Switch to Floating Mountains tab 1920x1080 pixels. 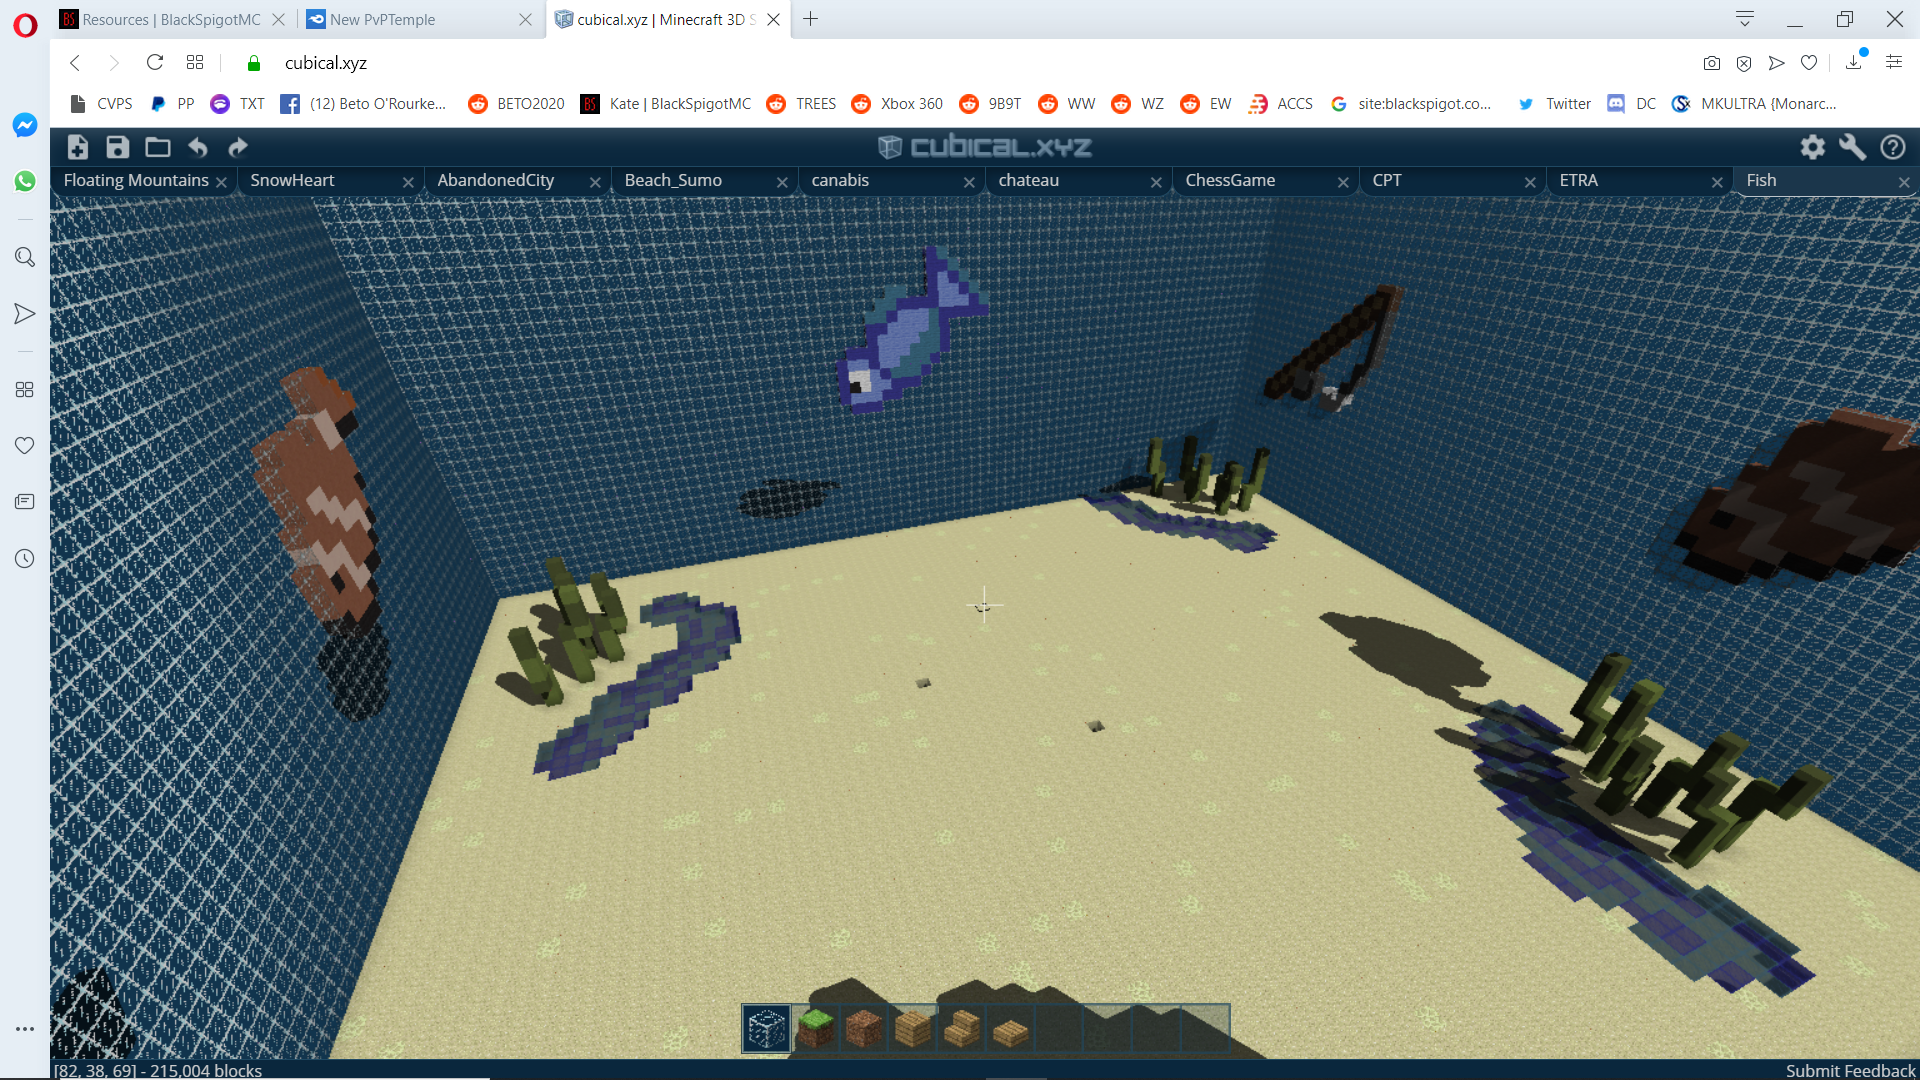[x=143, y=180]
